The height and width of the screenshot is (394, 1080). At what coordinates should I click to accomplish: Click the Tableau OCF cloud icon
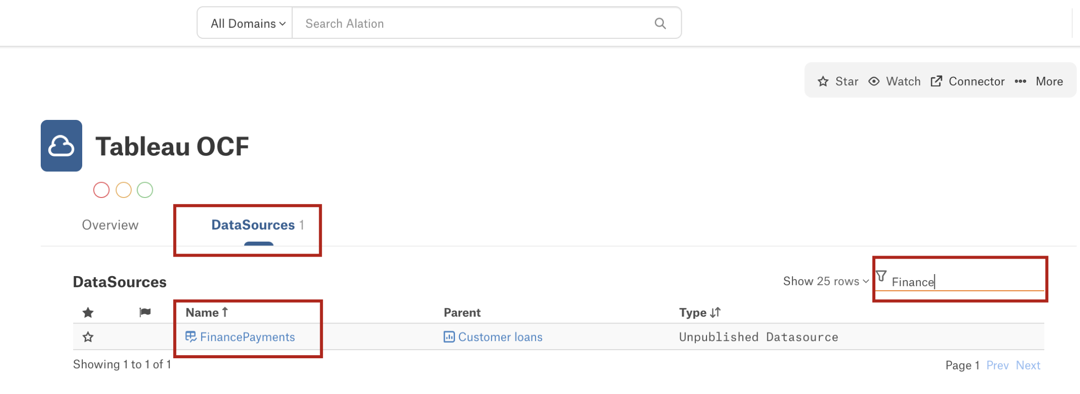pos(61,145)
